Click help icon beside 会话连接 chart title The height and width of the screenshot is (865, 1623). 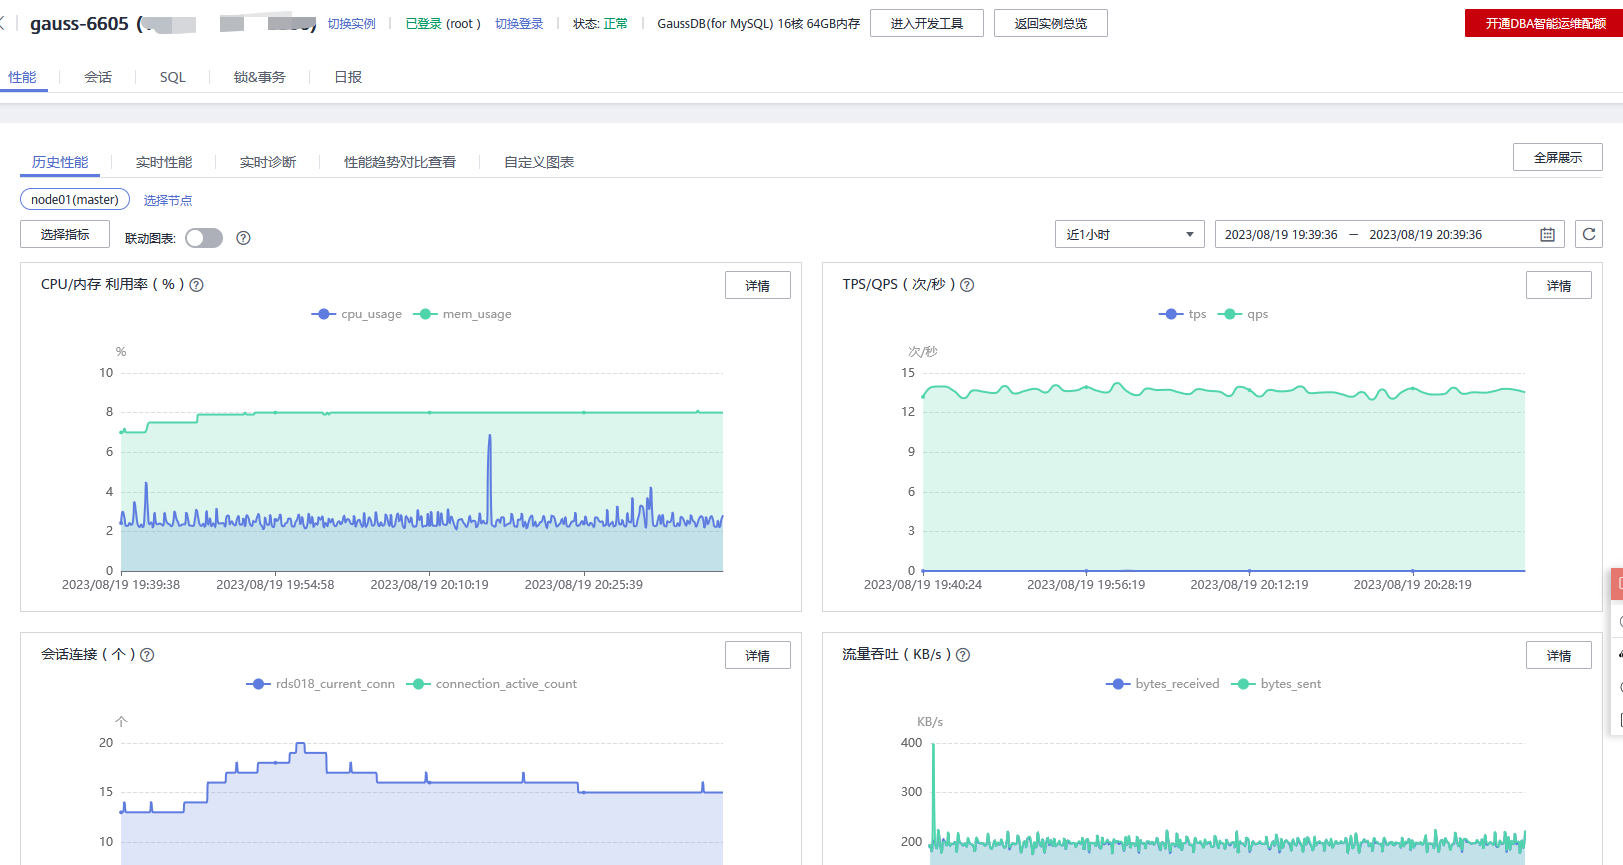click(x=147, y=655)
